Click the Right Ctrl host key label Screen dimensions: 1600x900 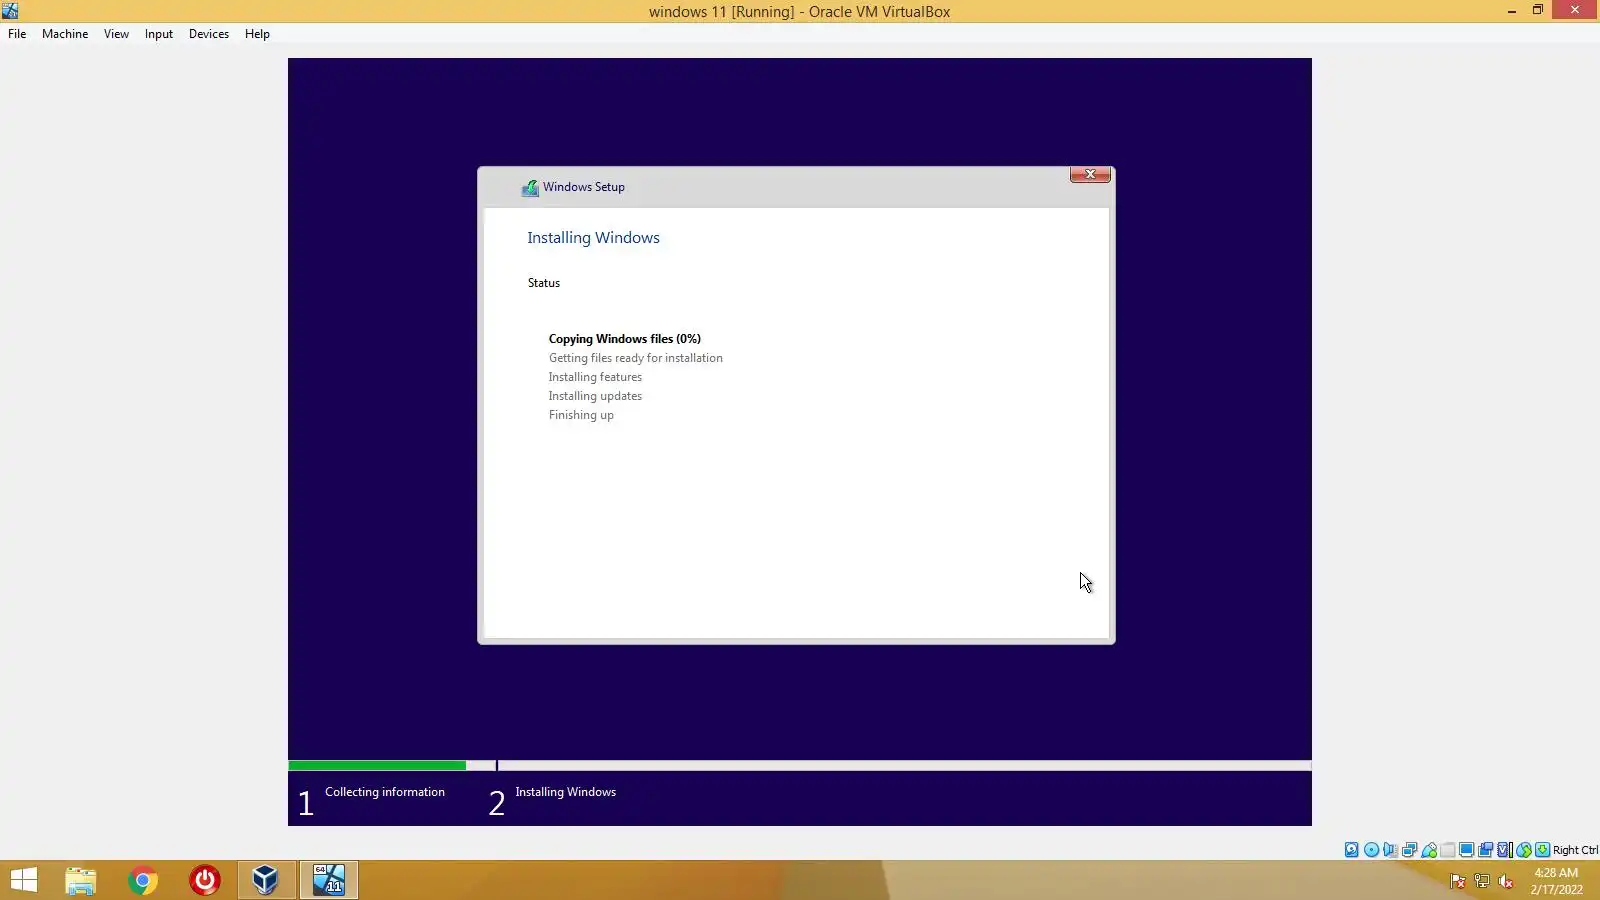[x=1575, y=850]
